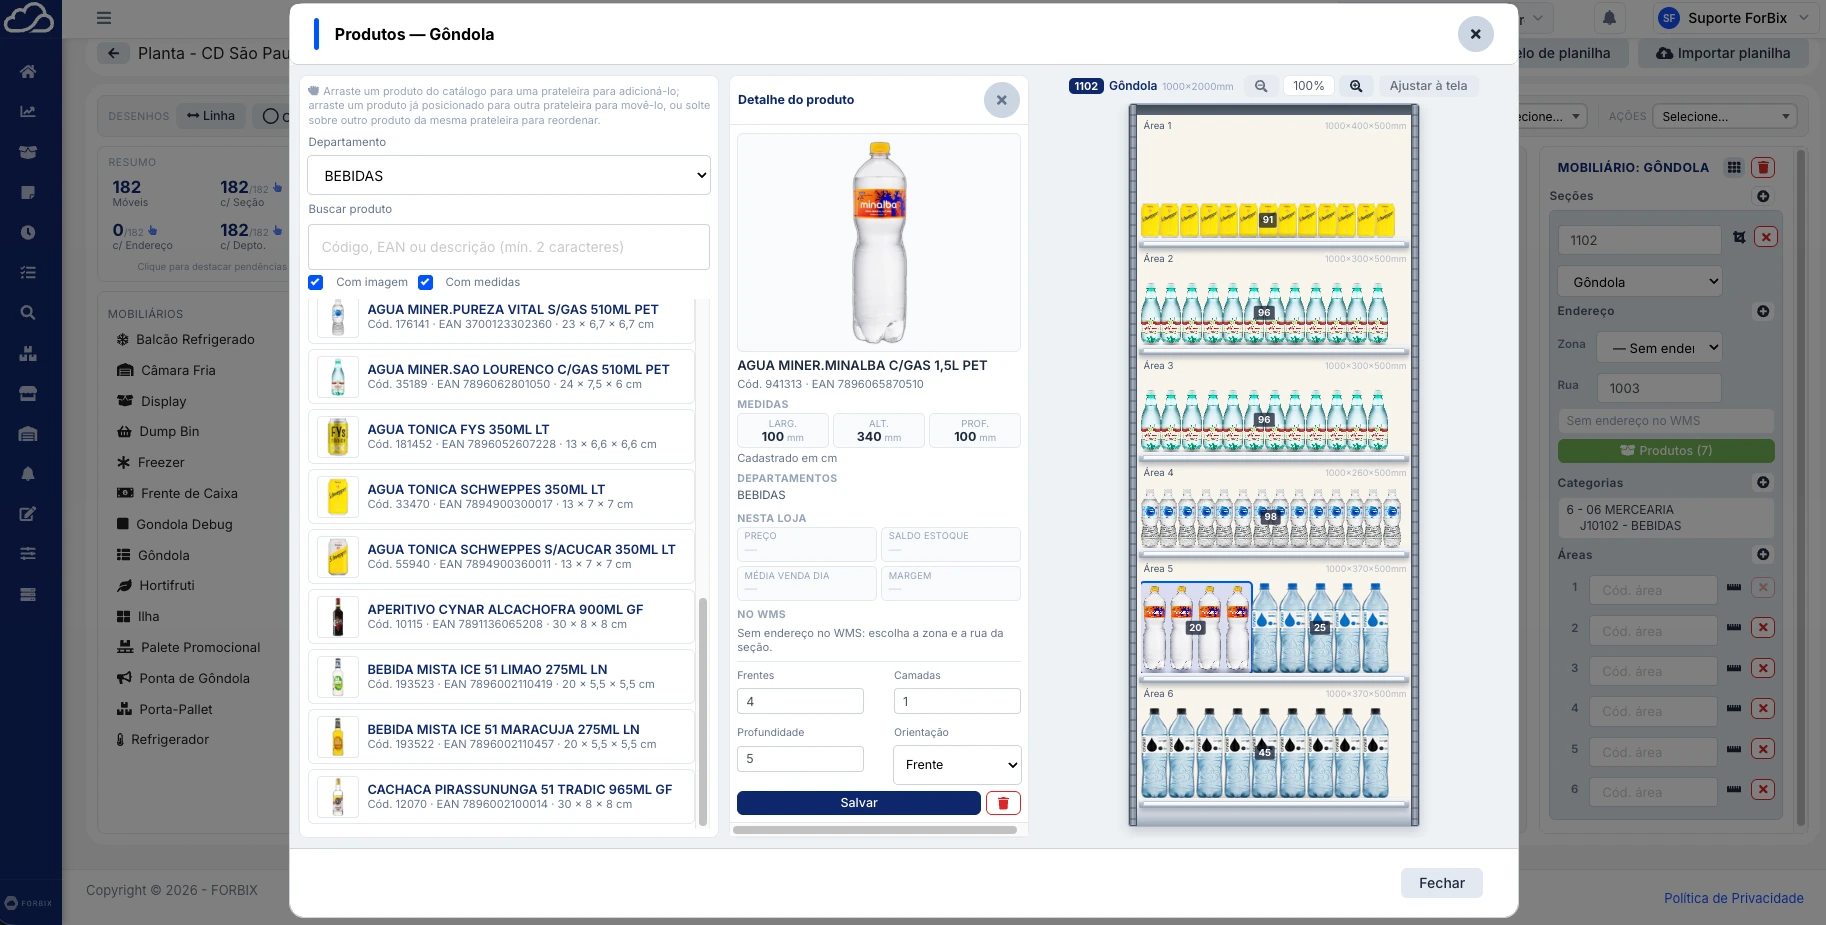The width and height of the screenshot is (1826, 925).
Task: Open the Gôndola type dropdown in side panel
Action: [x=1639, y=282]
